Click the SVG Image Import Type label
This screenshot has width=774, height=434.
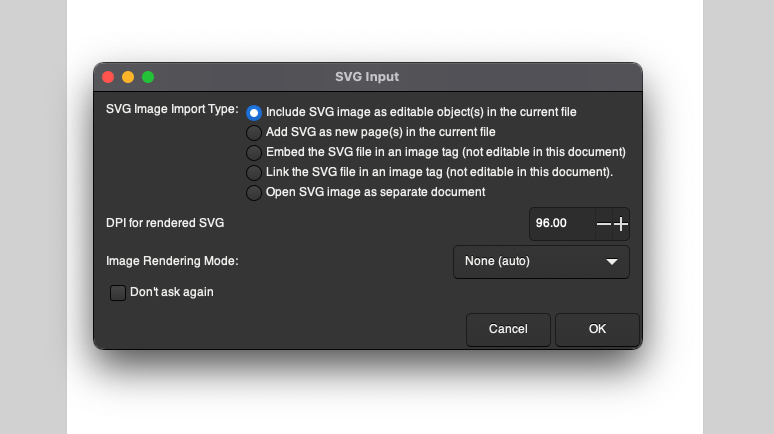172,109
